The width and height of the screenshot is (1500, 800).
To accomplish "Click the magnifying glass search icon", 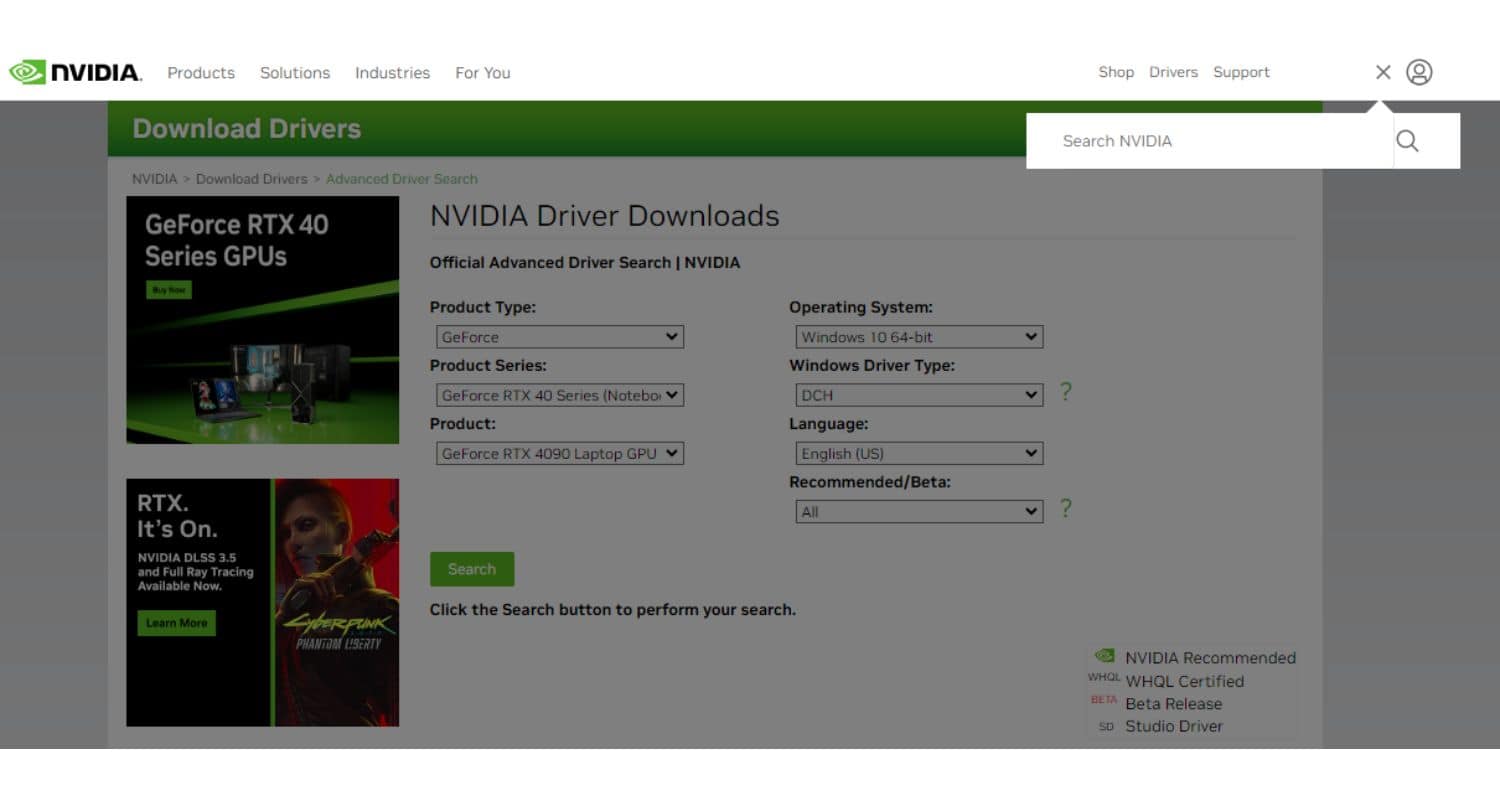I will (x=1407, y=141).
